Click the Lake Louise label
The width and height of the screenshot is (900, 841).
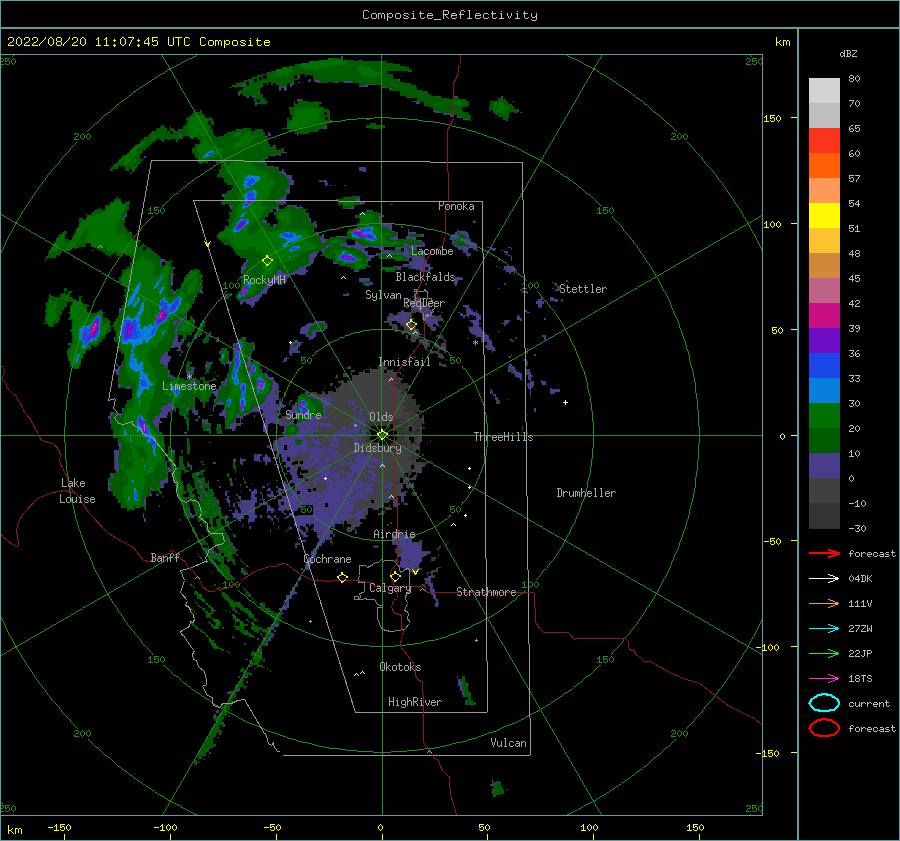(x=77, y=491)
